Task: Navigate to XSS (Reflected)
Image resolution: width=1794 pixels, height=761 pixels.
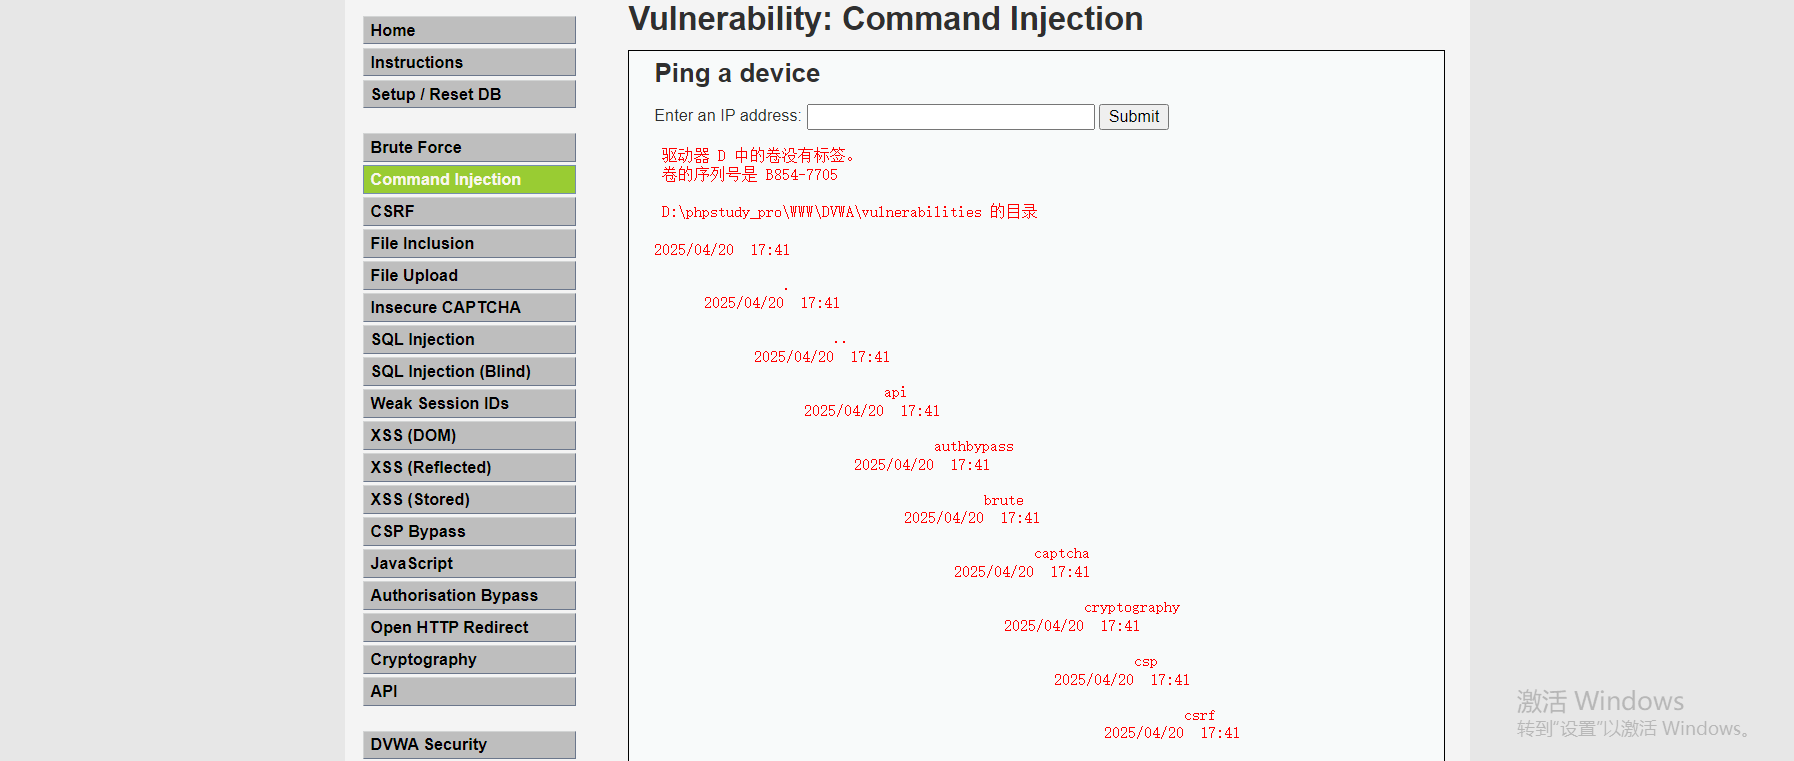Action: click(469, 467)
